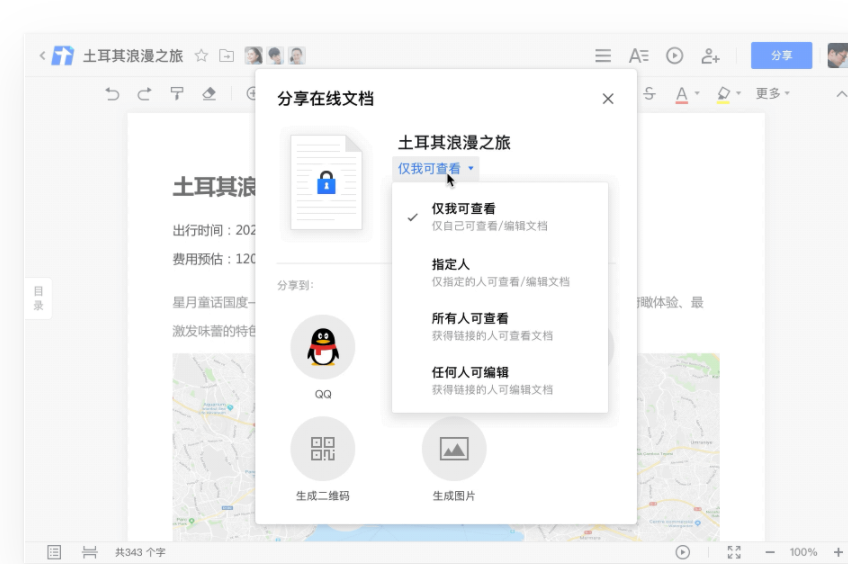Screen dimensions: 848x564
Task: Open the 目录 outline side tab
Action: click(38, 298)
